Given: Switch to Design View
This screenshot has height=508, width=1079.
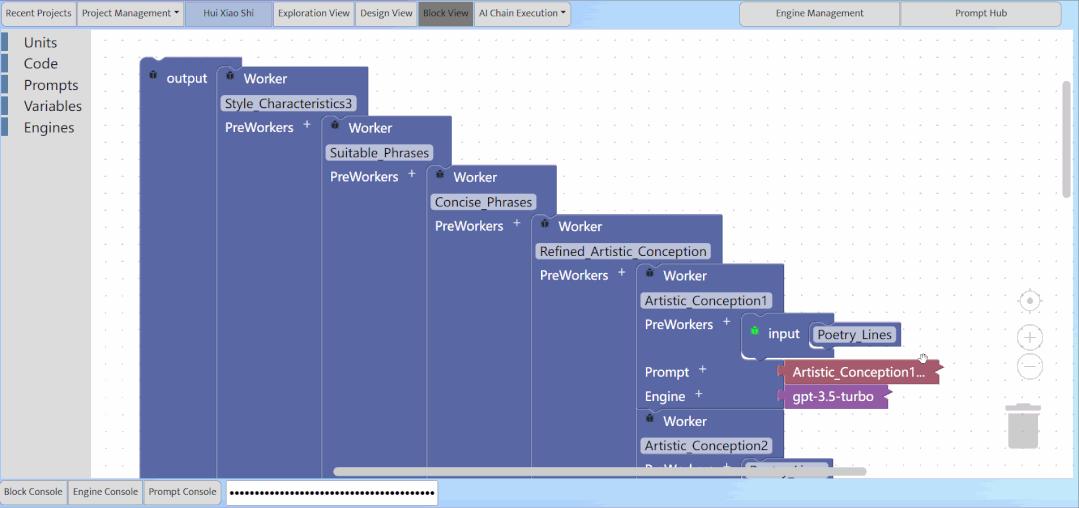Looking at the screenshot, I should pyautogui.click(x=387, y=14).
